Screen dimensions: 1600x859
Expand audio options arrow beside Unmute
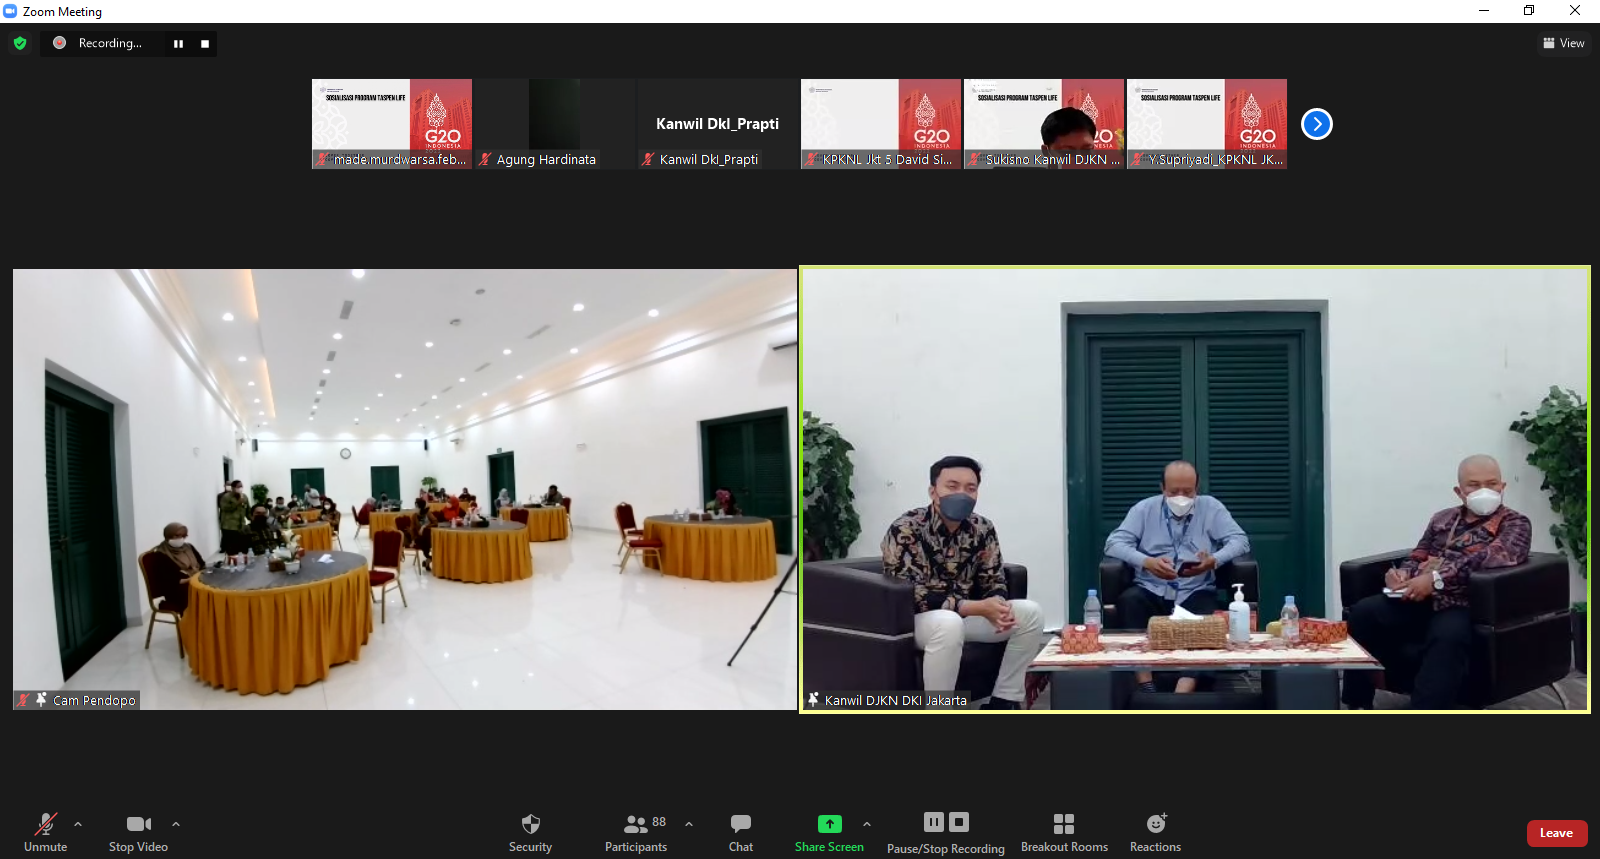tap(78, 824)
